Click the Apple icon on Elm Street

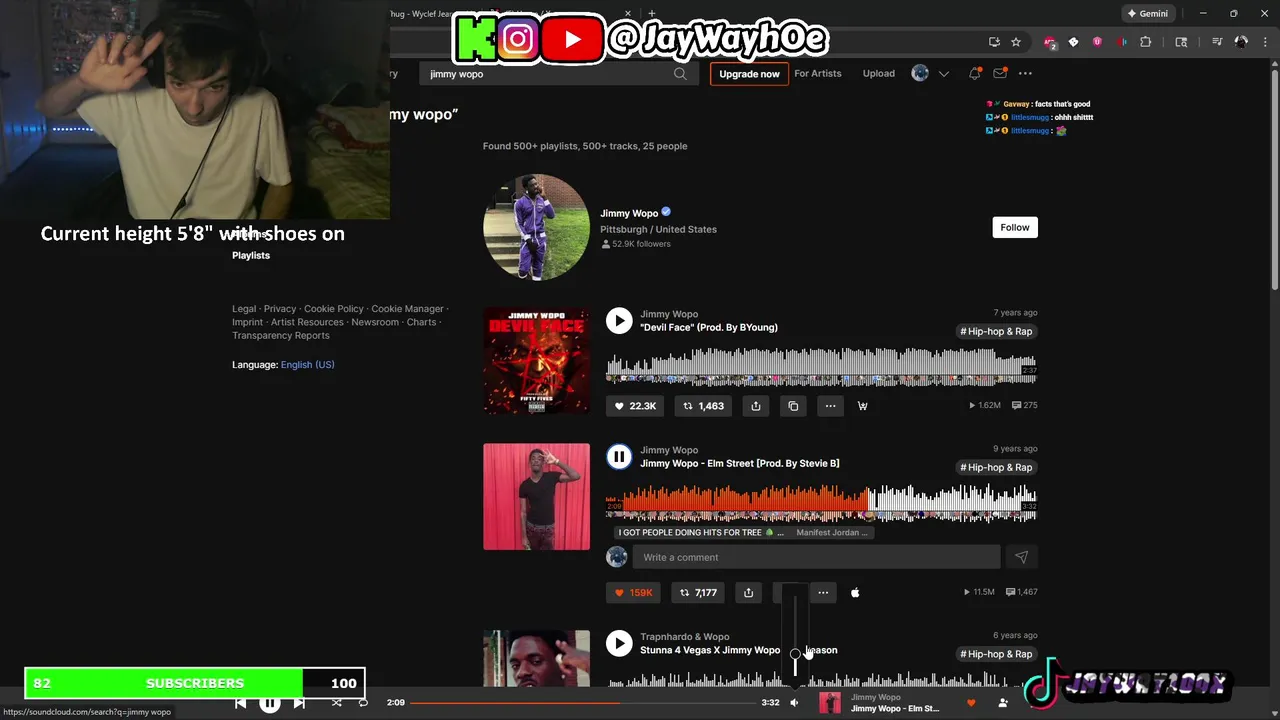coord(855,592)
